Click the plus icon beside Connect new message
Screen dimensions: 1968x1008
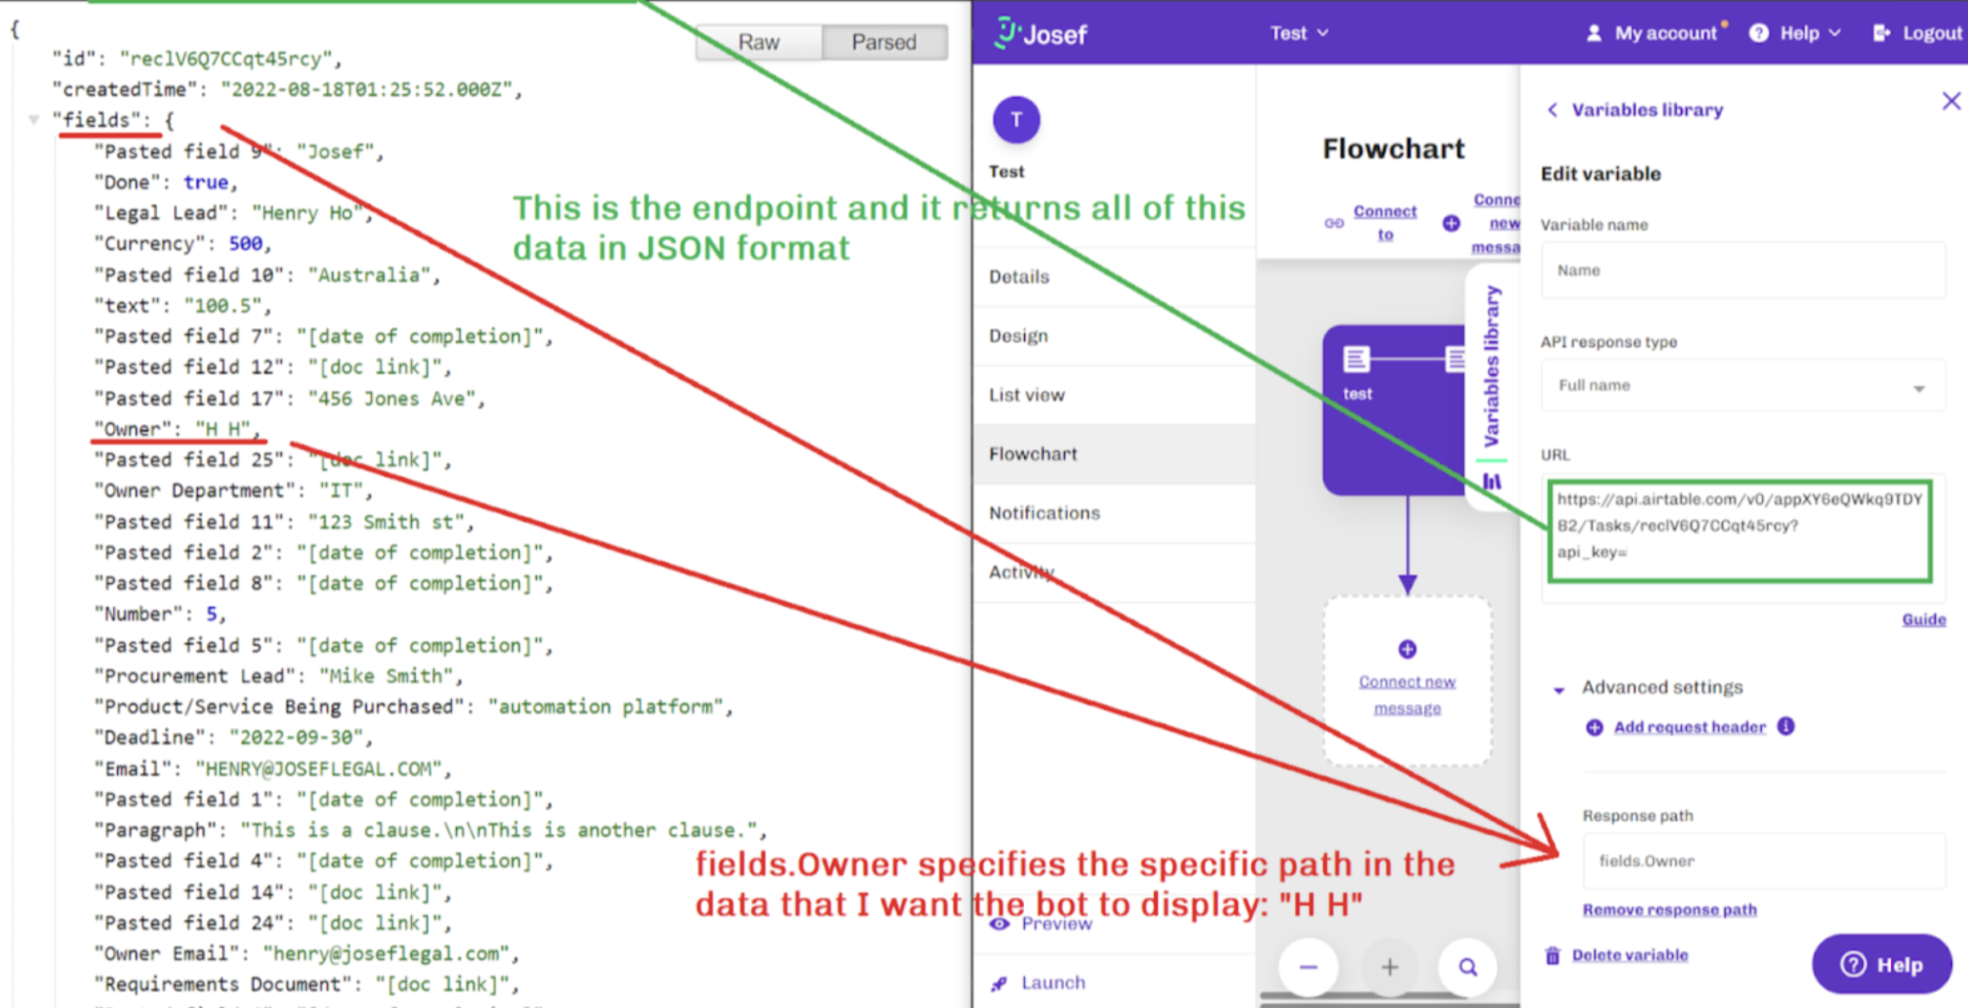point(1451,223)
